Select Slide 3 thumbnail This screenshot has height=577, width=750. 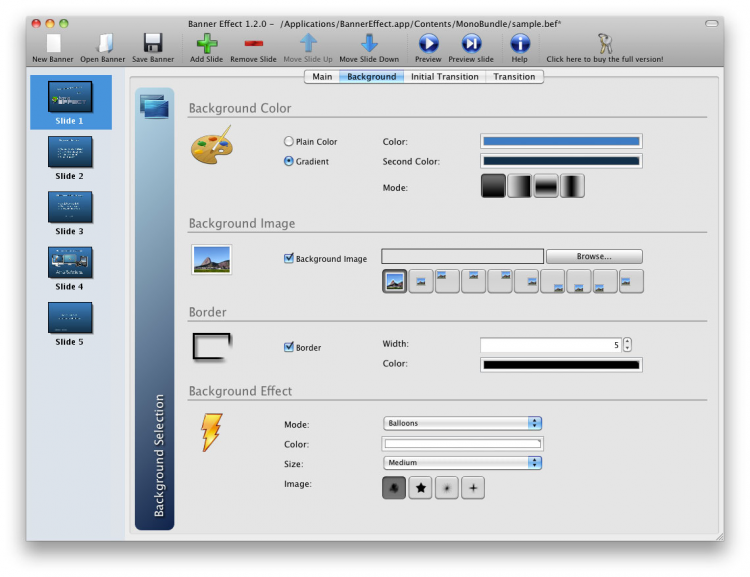click(70, 207)
